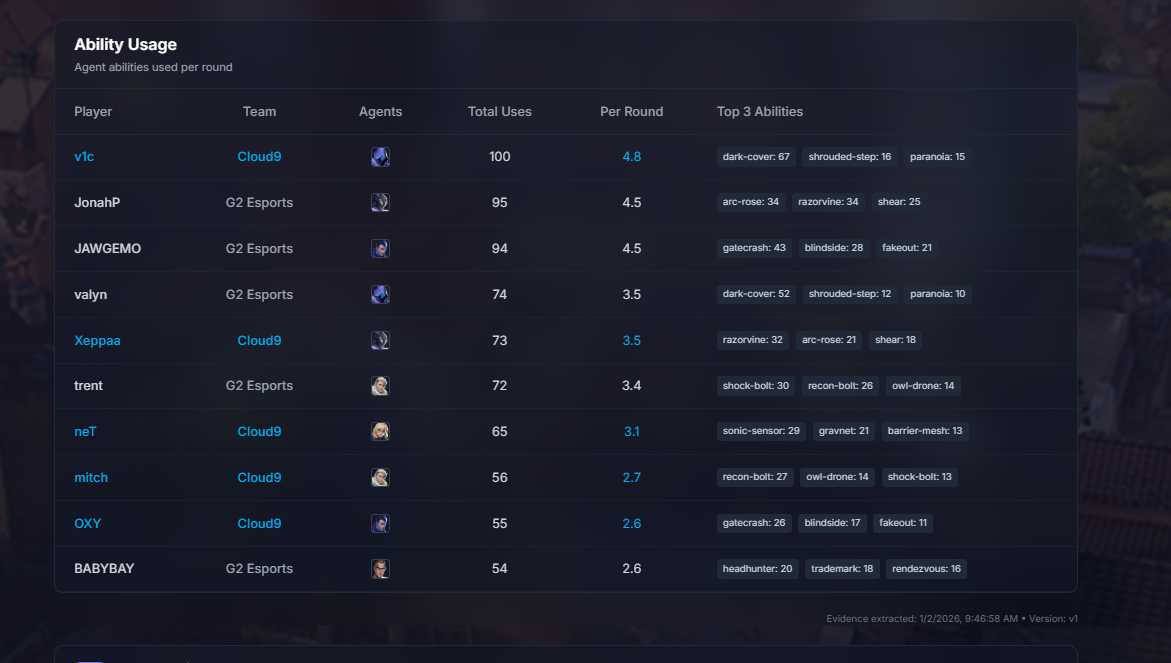
Task: Click the Agents column header
Action: click(380, 111)
